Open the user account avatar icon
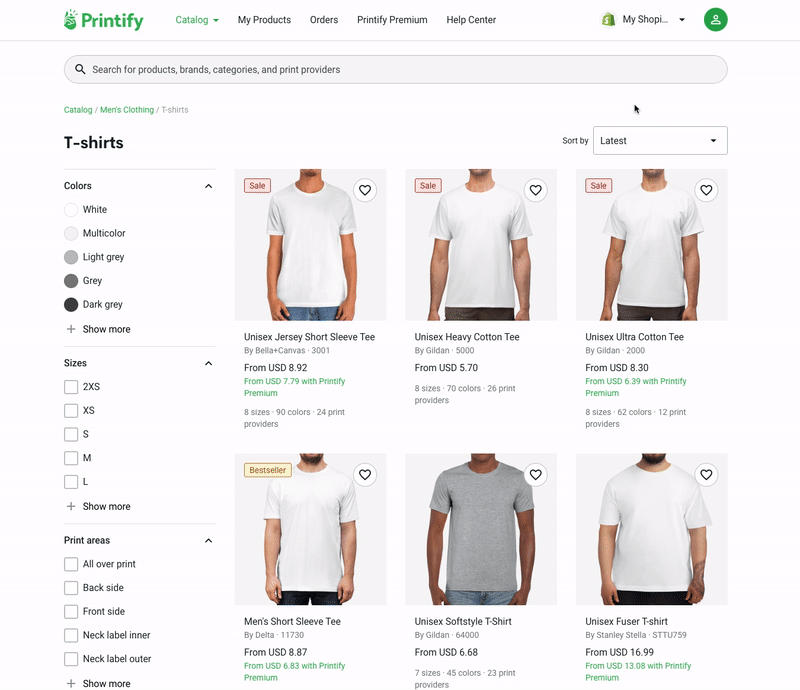 [x=715, y=20]
